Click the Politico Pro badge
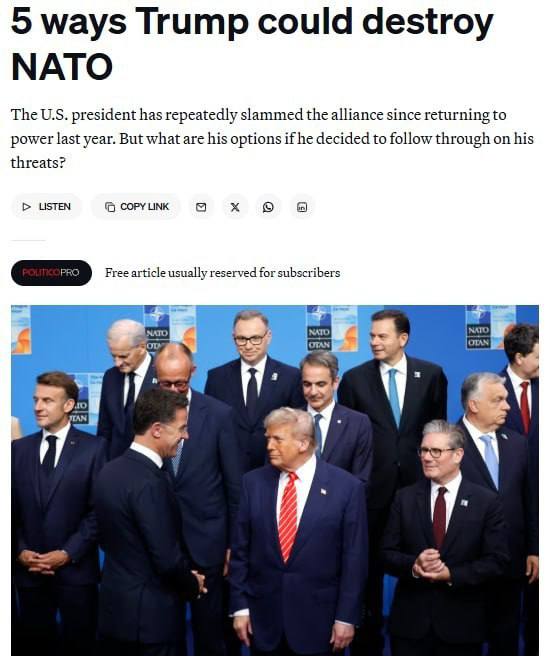Screen dimensions: 550x660 pos(51,273)
